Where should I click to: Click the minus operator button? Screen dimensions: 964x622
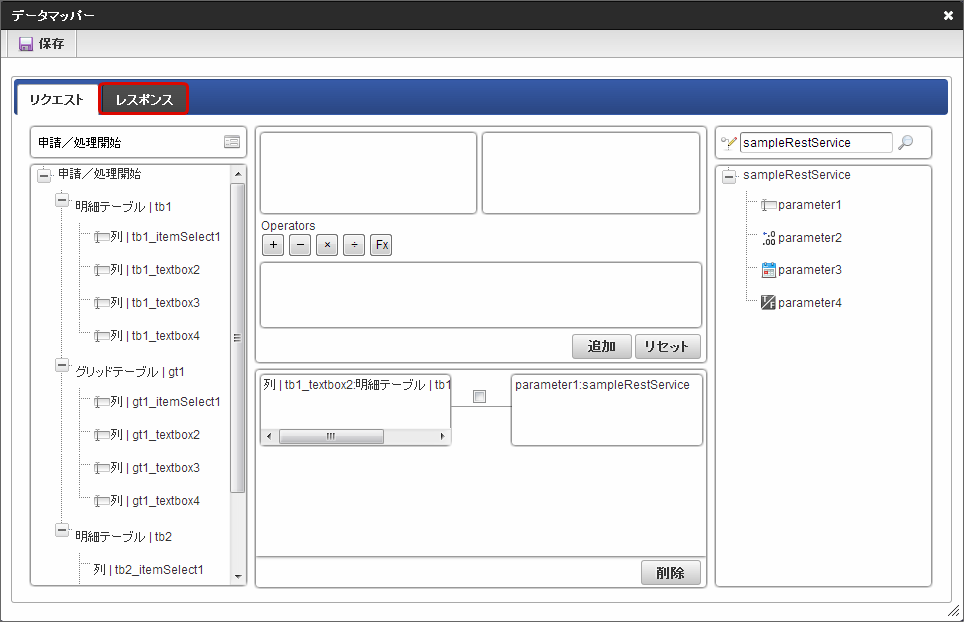[300, 246]
